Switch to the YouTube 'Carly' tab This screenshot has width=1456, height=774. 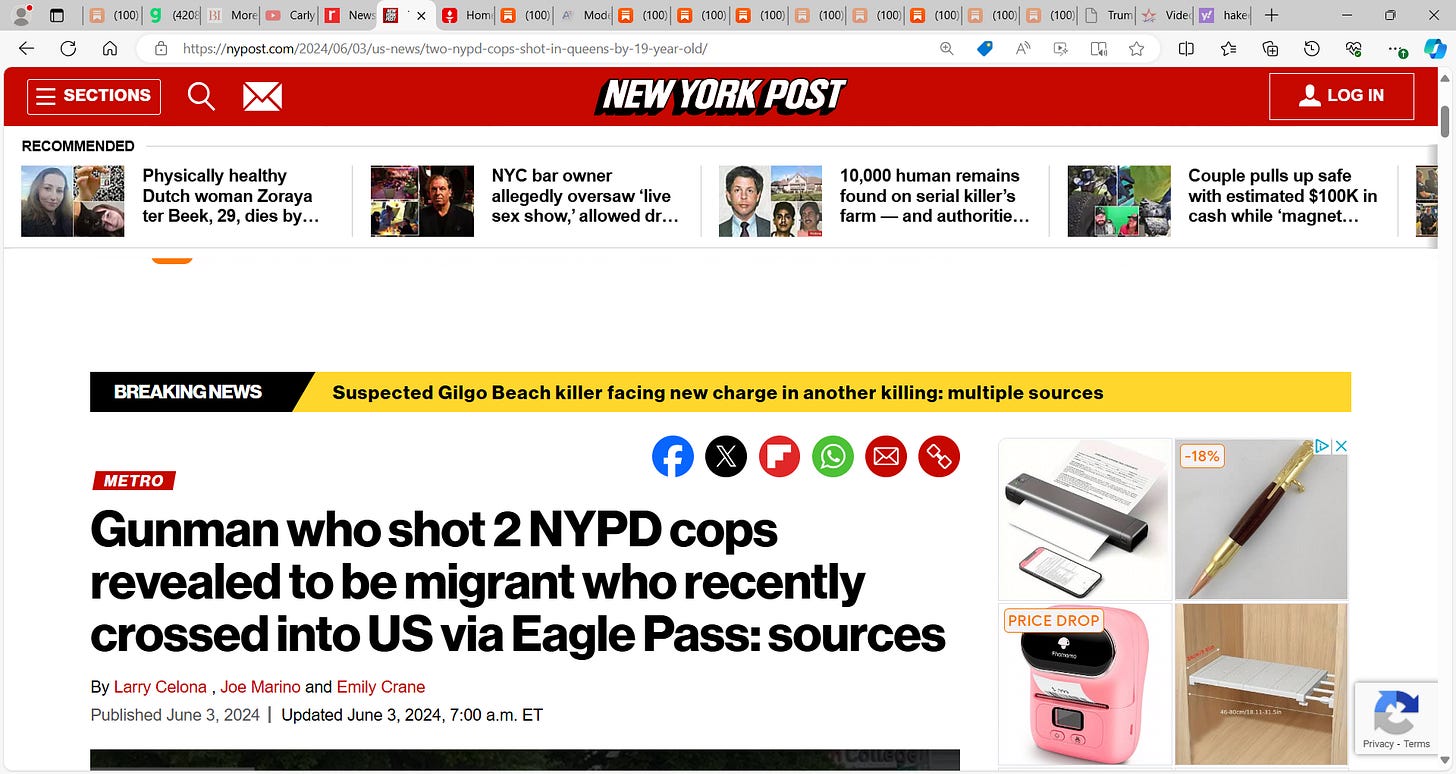289,15
